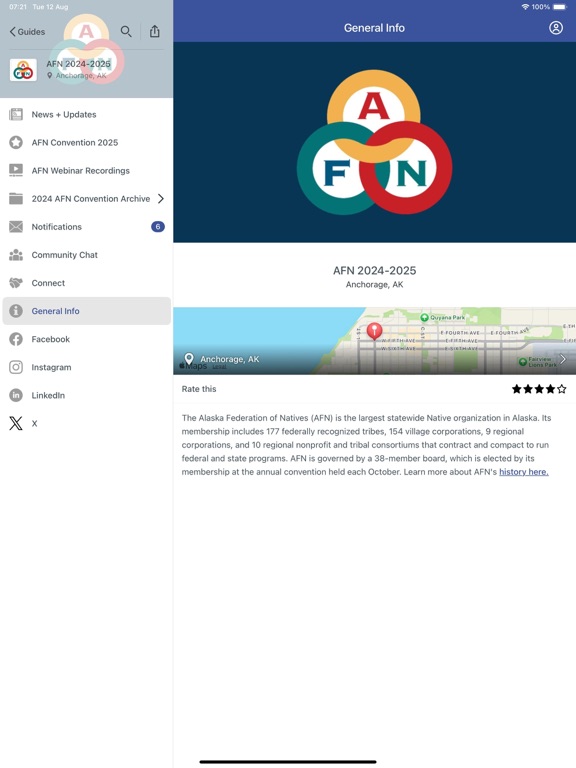The image size is (576, 768).
Task: Open the Connect label
Action: 48,283
